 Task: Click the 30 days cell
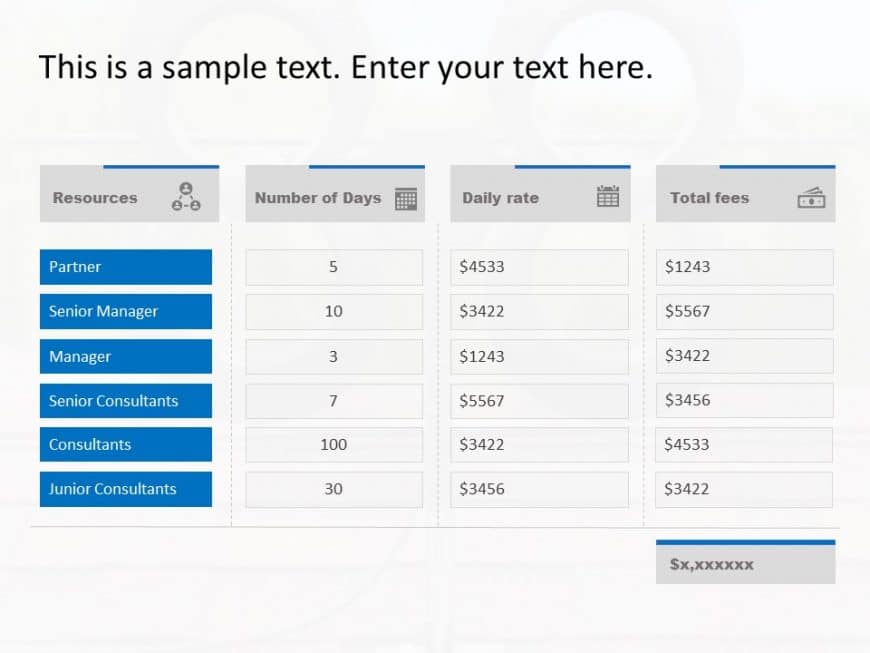(x=334, y=489)
